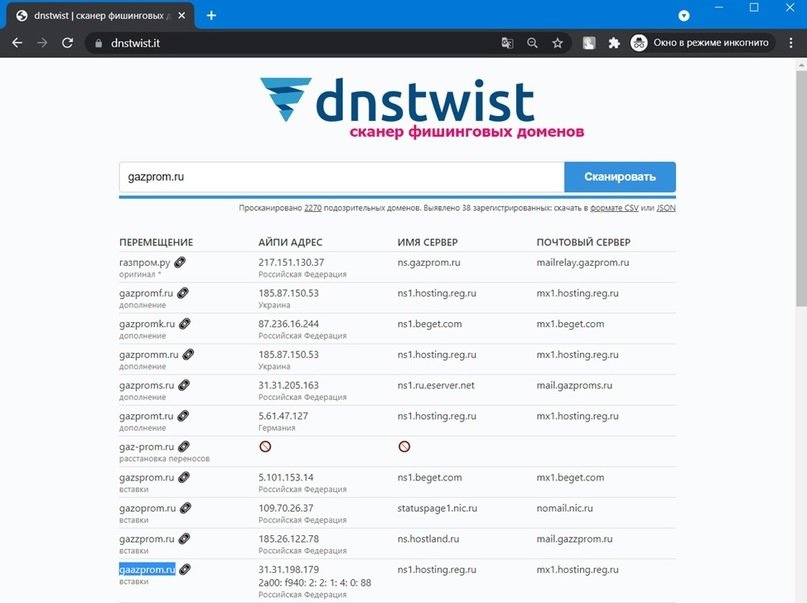
Task: Click the gray extension icon beside puzzle
Action: (x=589, y=43)
